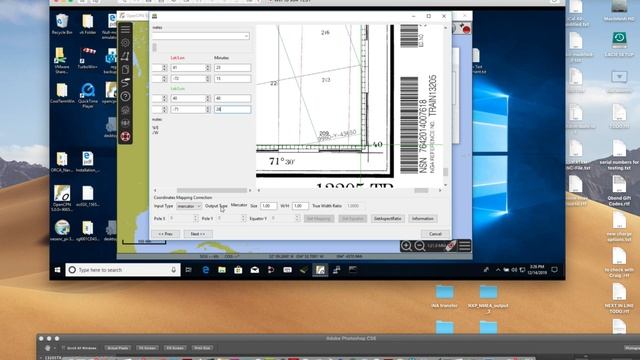640x360 pixels.
Task: Click the chart image horizontal scrollbar thumb
Action: pos(422,190)
